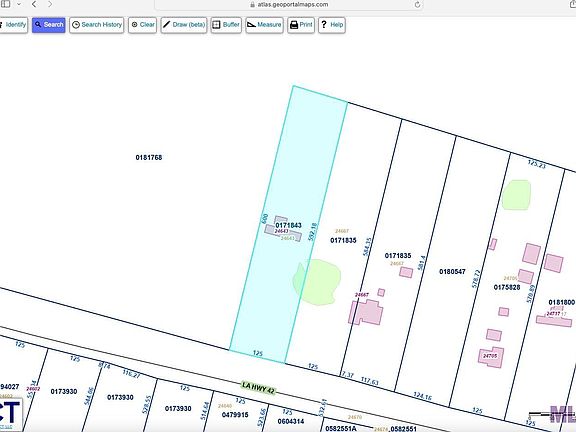Select highlighted parcel 0171843
The image size is (576, 432).
click(x=289, y=225)
